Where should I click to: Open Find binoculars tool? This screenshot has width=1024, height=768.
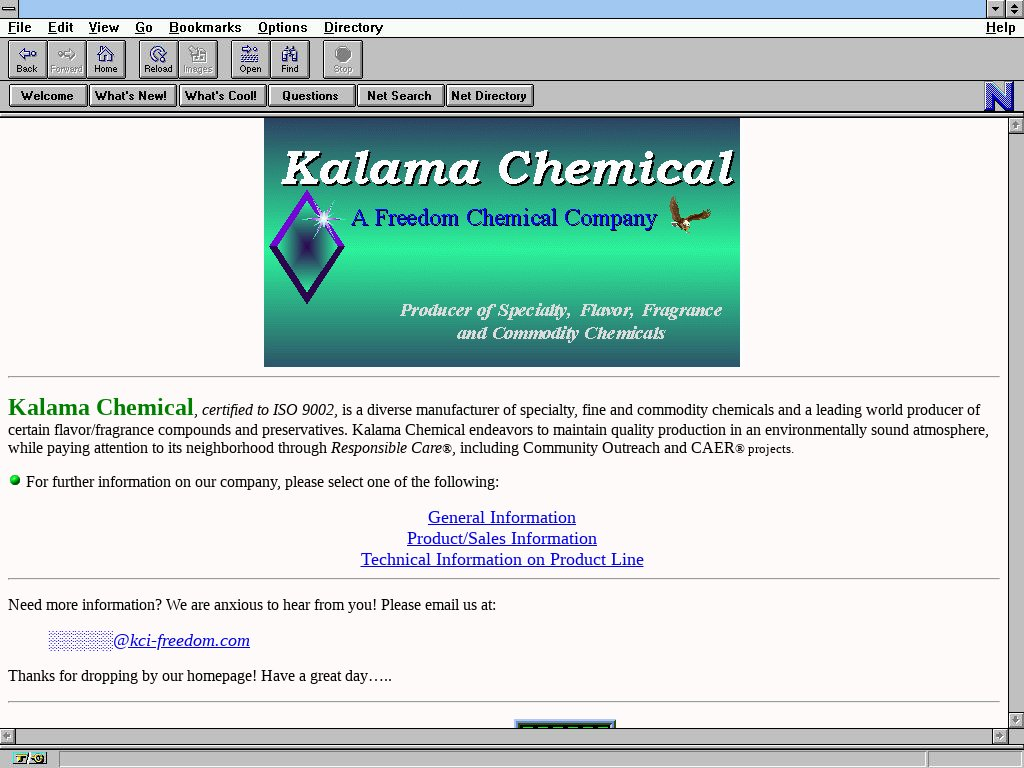(290, 59)
